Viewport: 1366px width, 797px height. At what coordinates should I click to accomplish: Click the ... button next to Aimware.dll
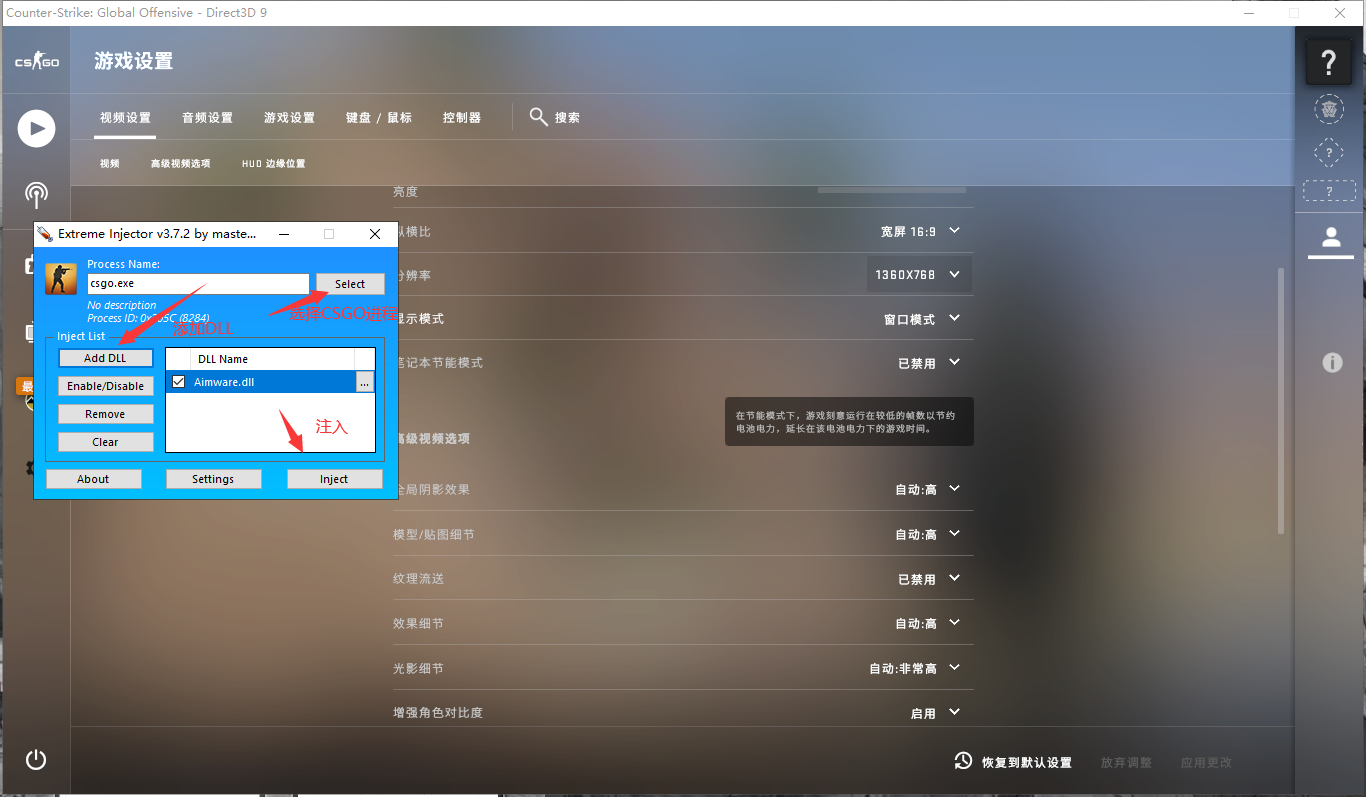[364, 382]
